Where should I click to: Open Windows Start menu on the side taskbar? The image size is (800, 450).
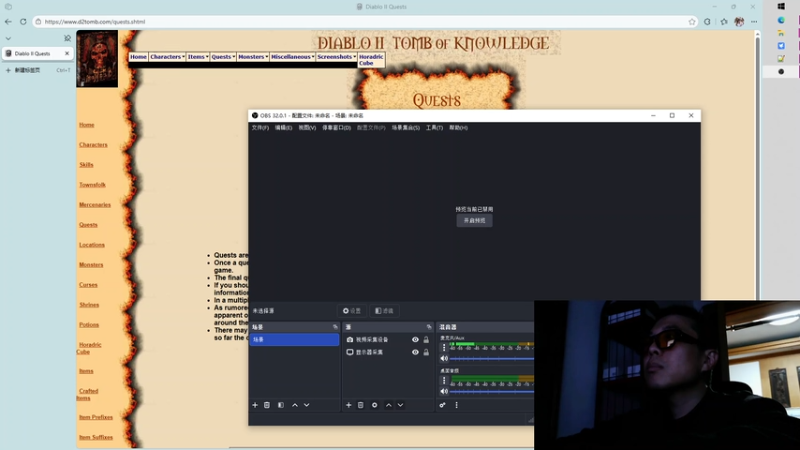click(781, 7)
